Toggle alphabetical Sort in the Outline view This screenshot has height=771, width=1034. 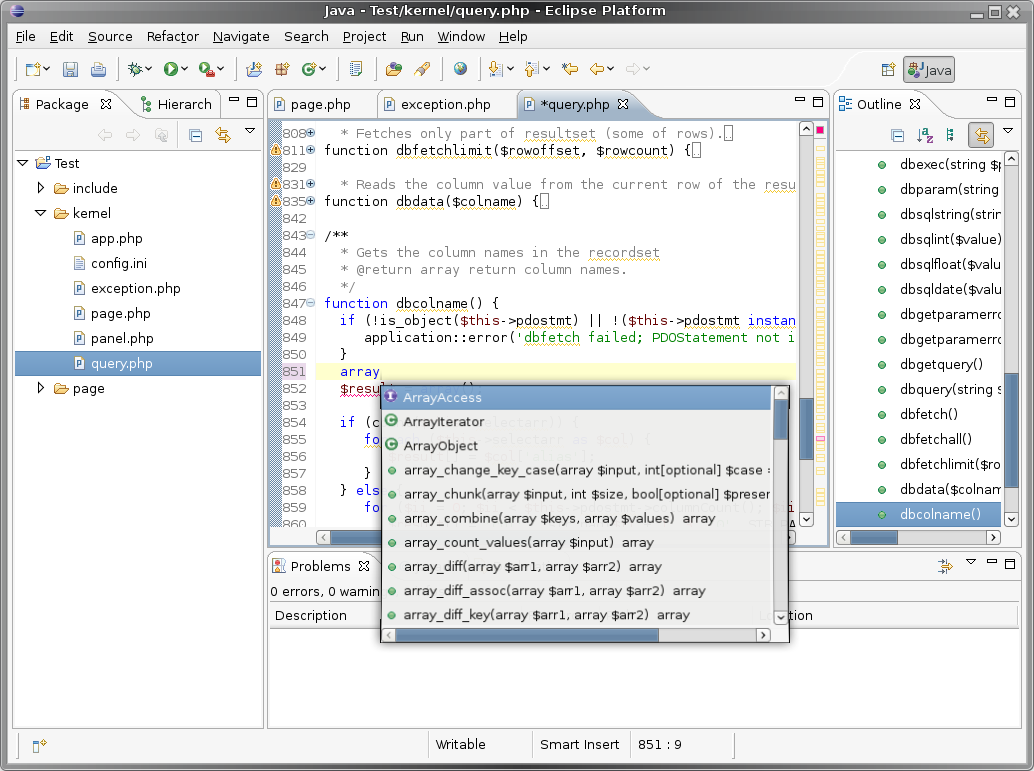(925, 136)
